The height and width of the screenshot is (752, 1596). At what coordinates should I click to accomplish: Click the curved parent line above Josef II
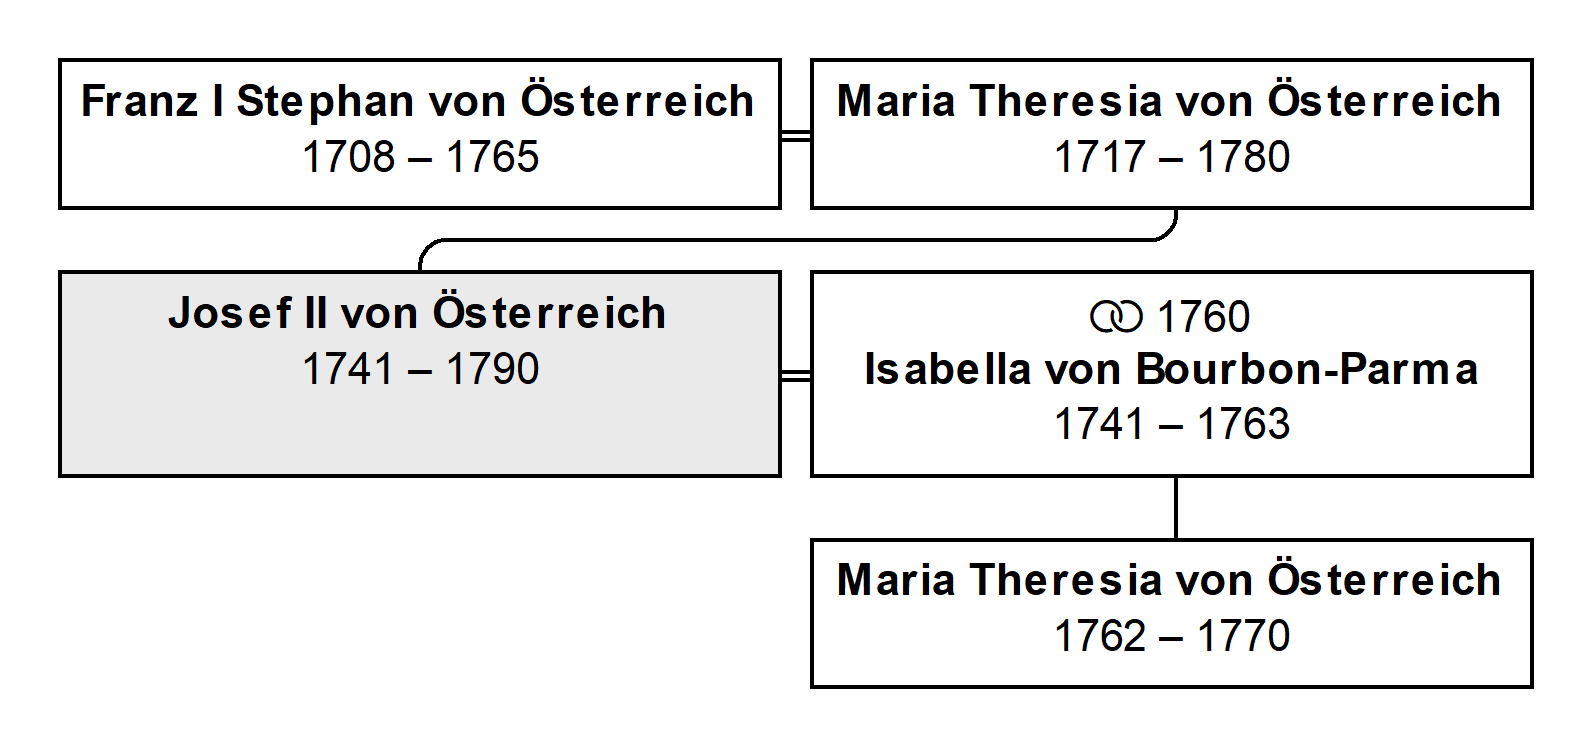[798, 240]
